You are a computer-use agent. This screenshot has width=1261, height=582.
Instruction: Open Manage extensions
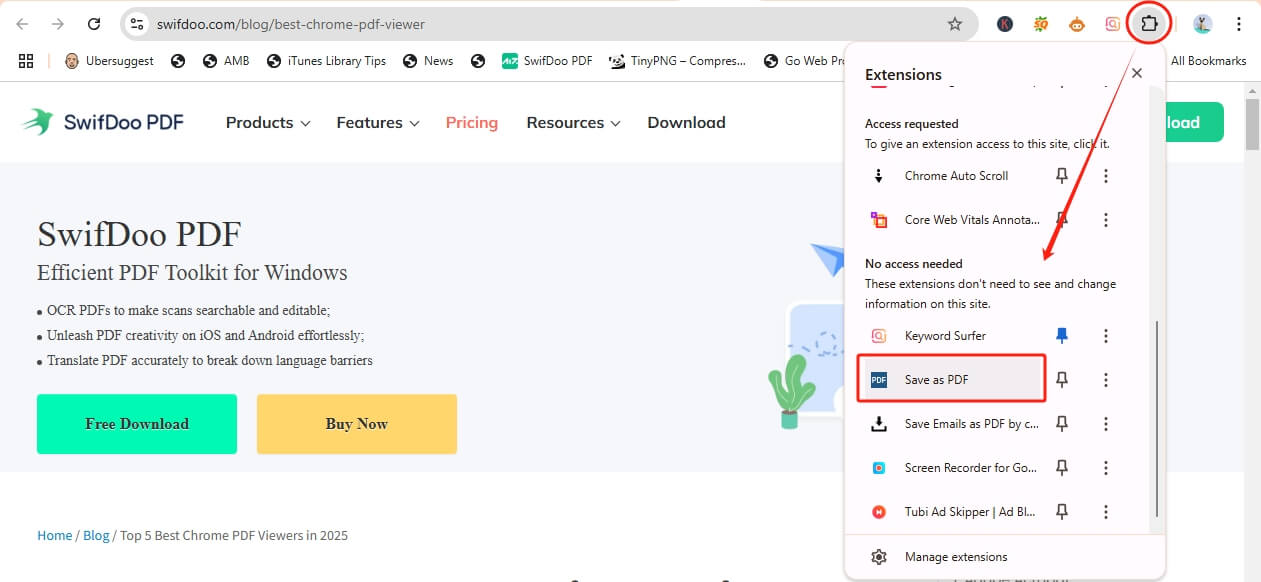pos(1005,557)
